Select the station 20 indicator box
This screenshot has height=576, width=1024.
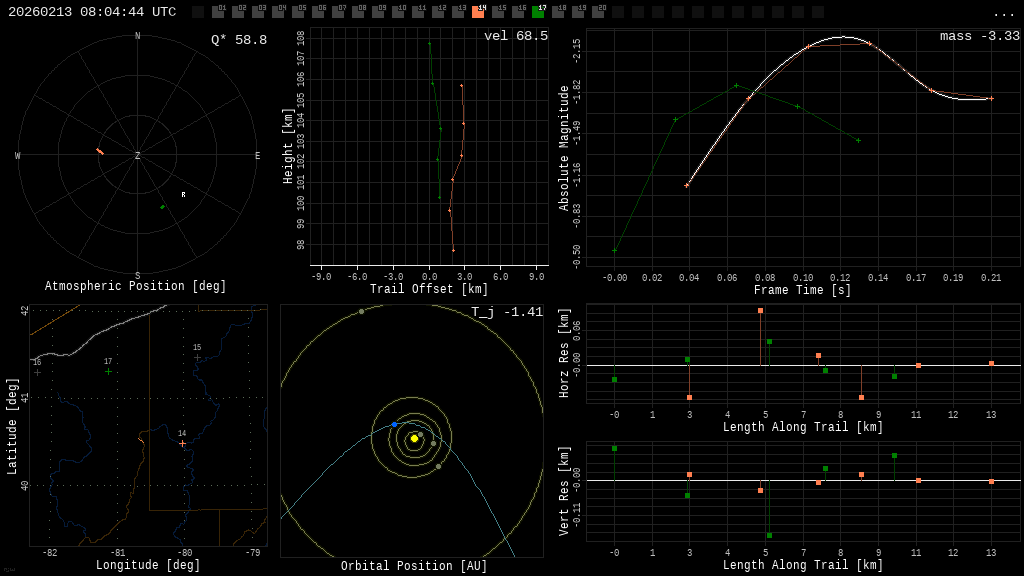point(598,12)
